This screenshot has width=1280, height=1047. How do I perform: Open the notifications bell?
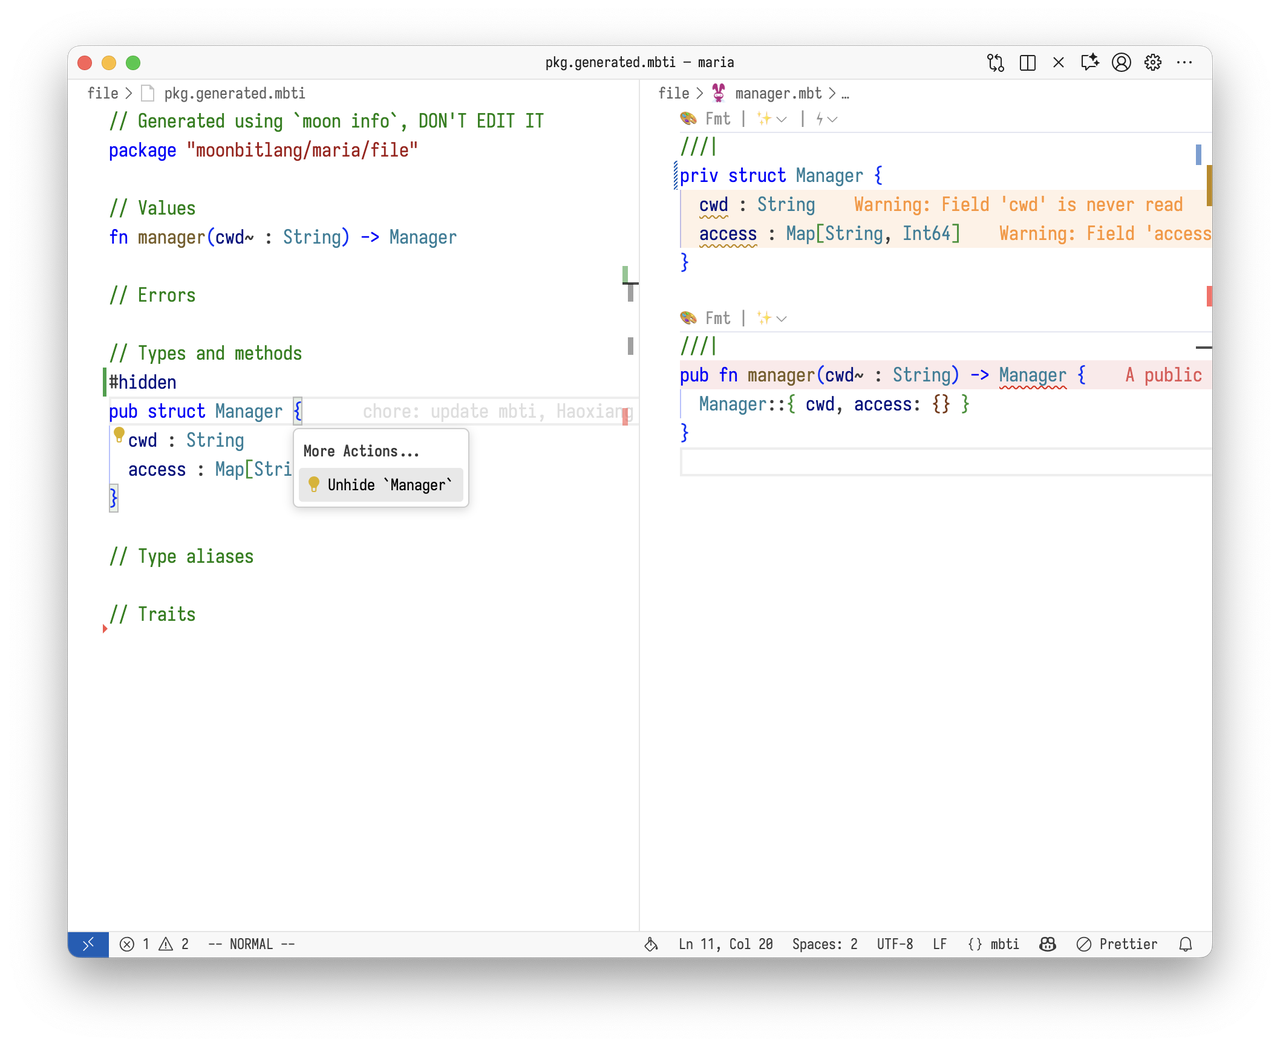[1185, 944]
